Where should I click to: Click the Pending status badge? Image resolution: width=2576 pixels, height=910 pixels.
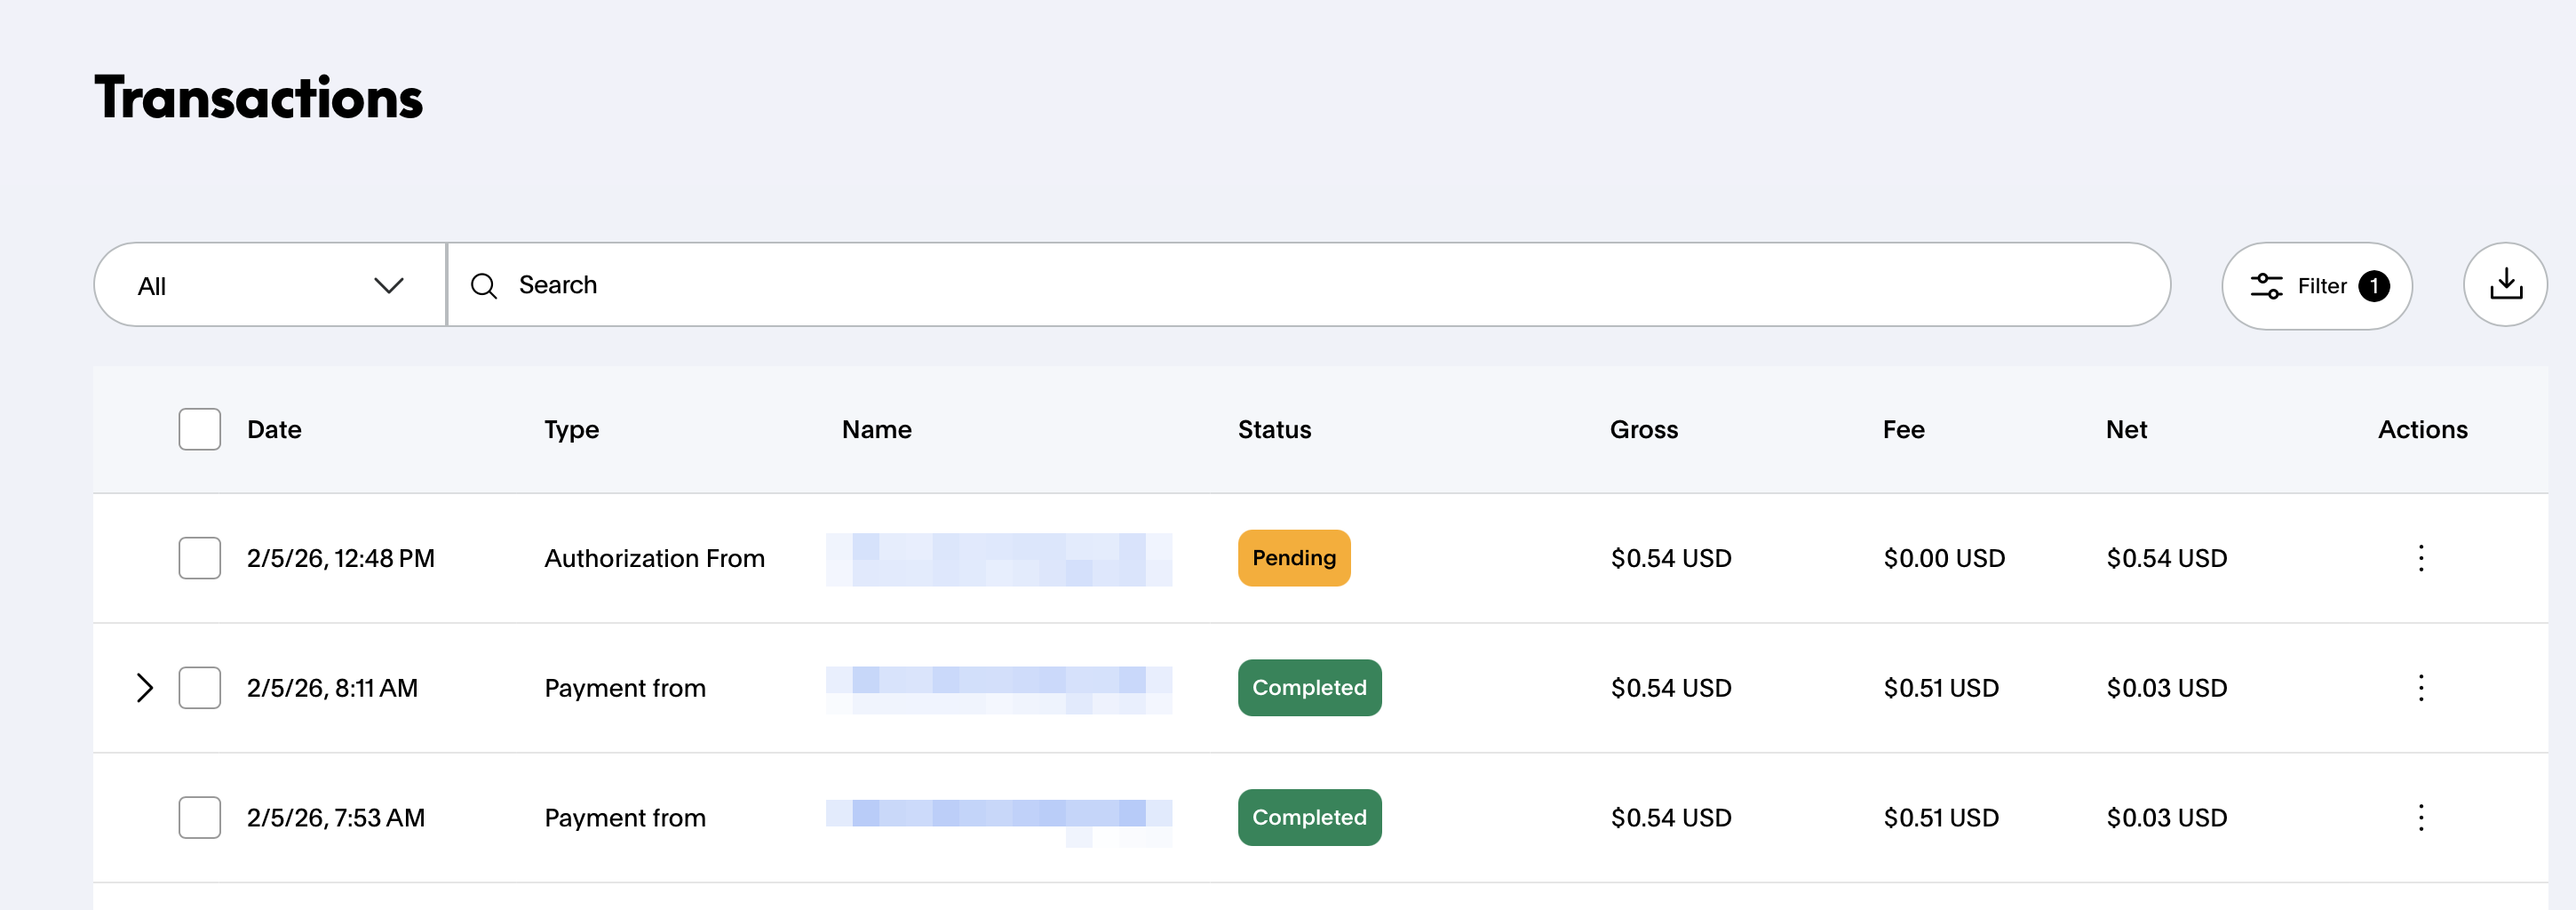(x=1293, y=558)
